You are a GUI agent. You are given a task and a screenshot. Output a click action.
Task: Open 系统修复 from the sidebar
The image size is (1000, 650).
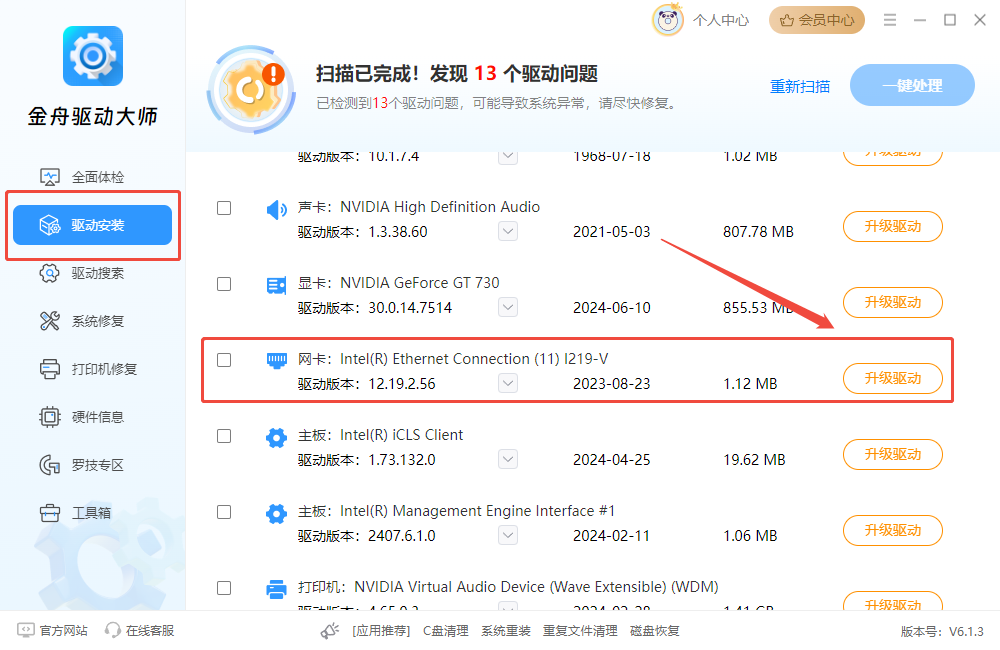pos(92,321)
